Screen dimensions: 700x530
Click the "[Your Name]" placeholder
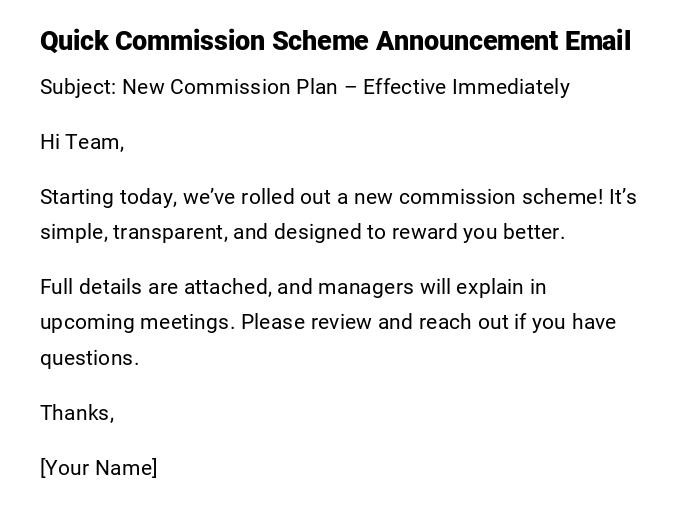click(98, 468)
